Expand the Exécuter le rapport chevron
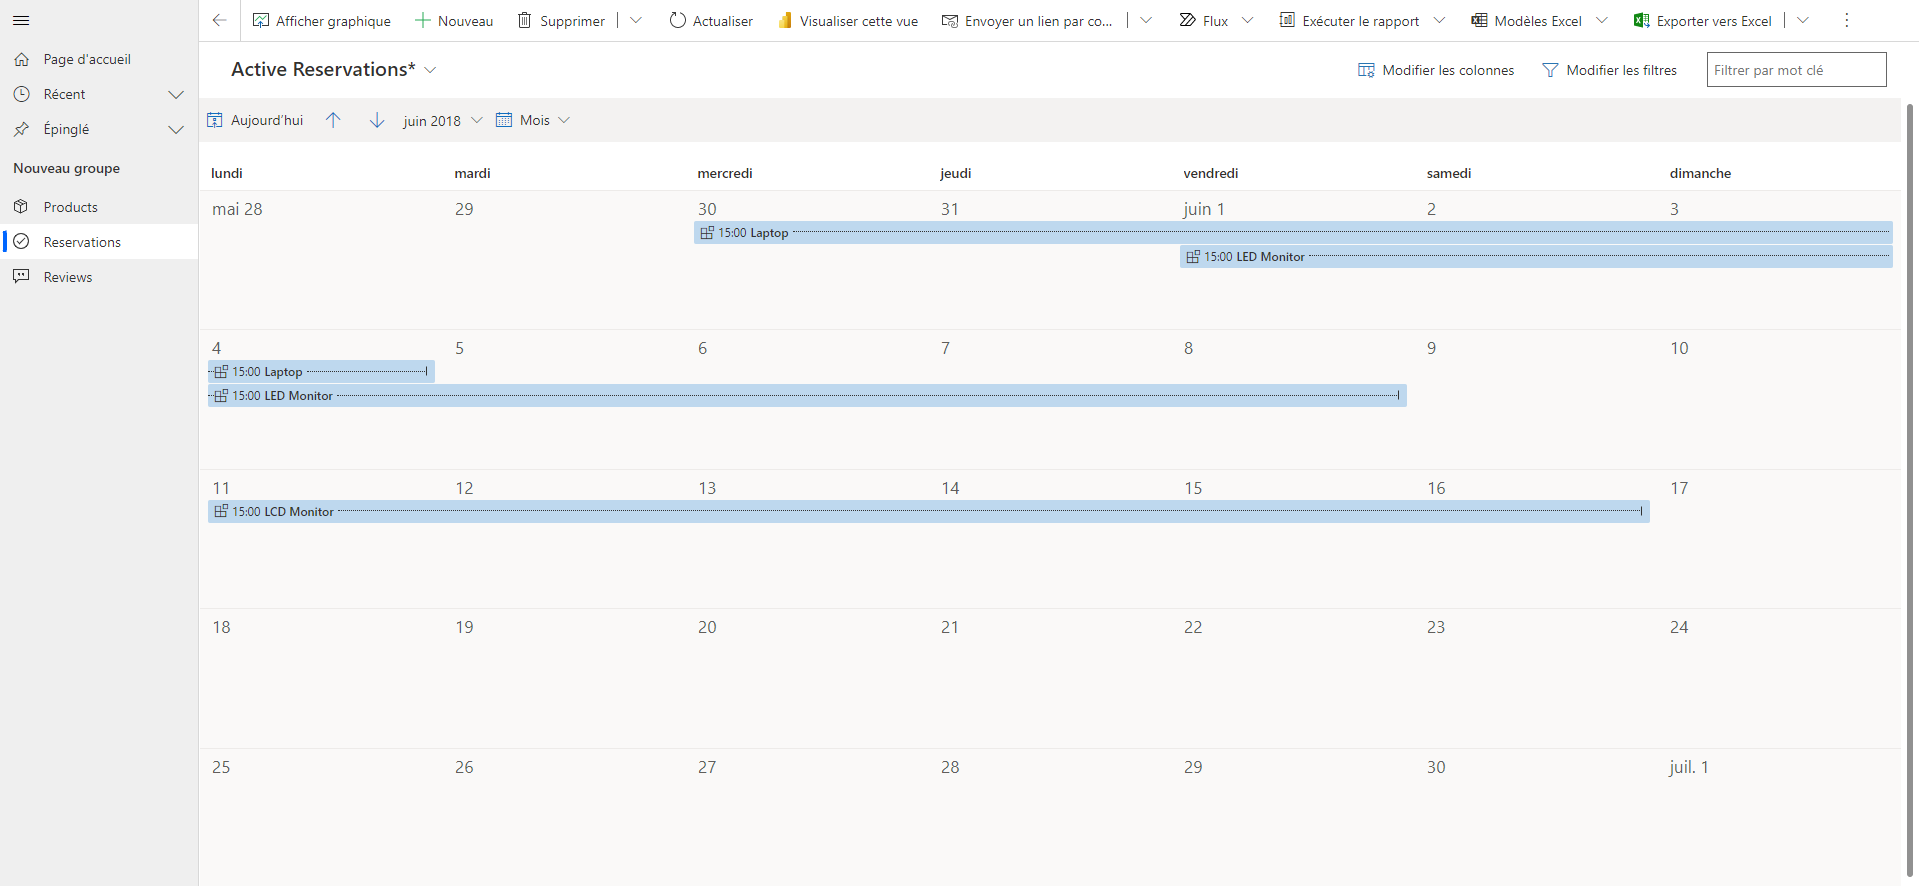 point(1439,20)
